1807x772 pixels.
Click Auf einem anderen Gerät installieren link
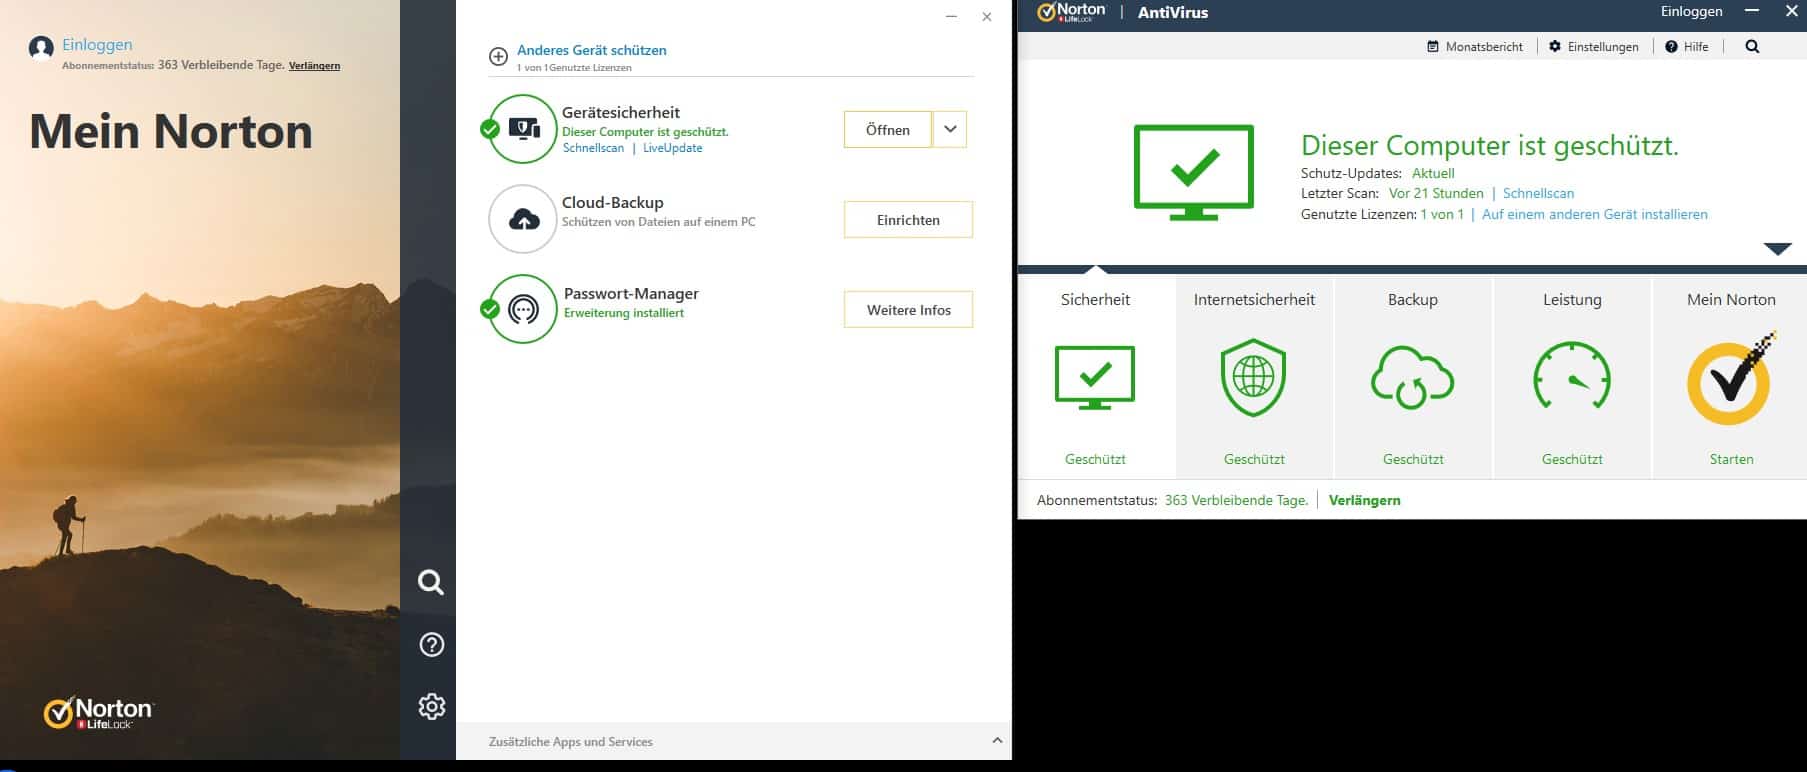point(1595,214)
